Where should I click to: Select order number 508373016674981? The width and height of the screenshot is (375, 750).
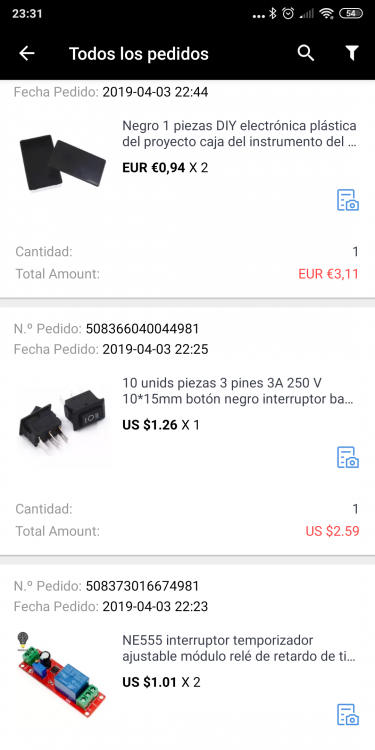click(142, 586)
